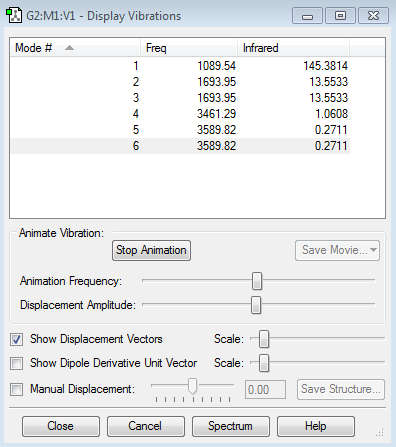396x447 pixels.
Task: Click the Mode # sort arrow
Action: pos(69,48)
